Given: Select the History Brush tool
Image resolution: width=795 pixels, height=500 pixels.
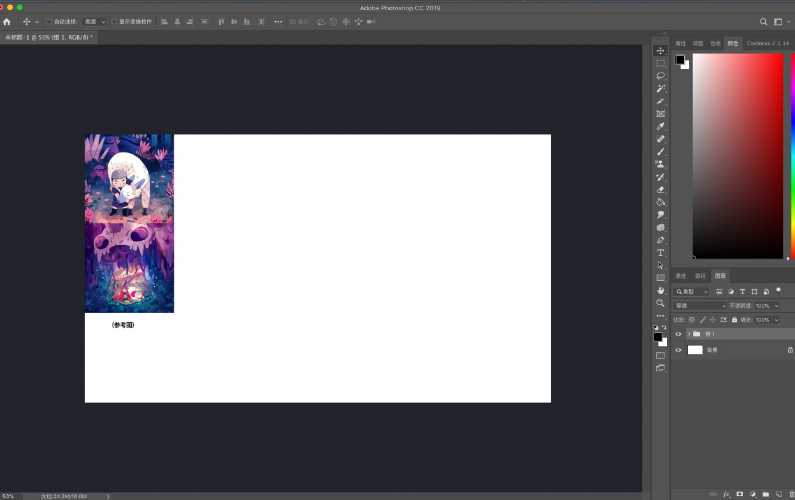Looking at the screenshot, I should coord(660,177).
